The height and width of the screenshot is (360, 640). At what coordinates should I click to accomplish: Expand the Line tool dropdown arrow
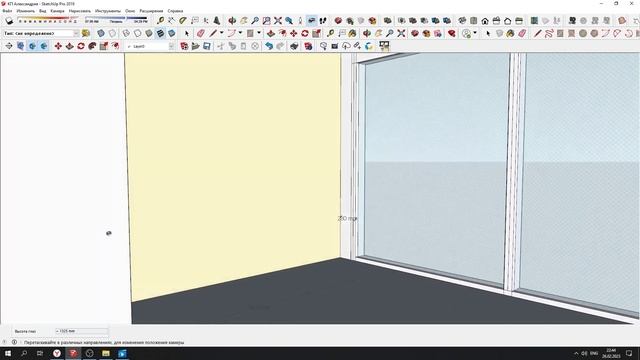click(x=222, y=33)
